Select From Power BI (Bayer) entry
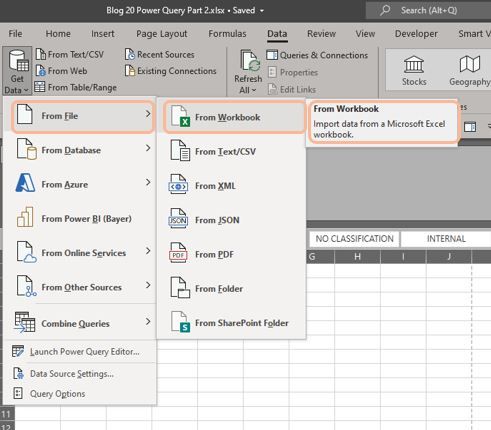 [x=80, y=219]
